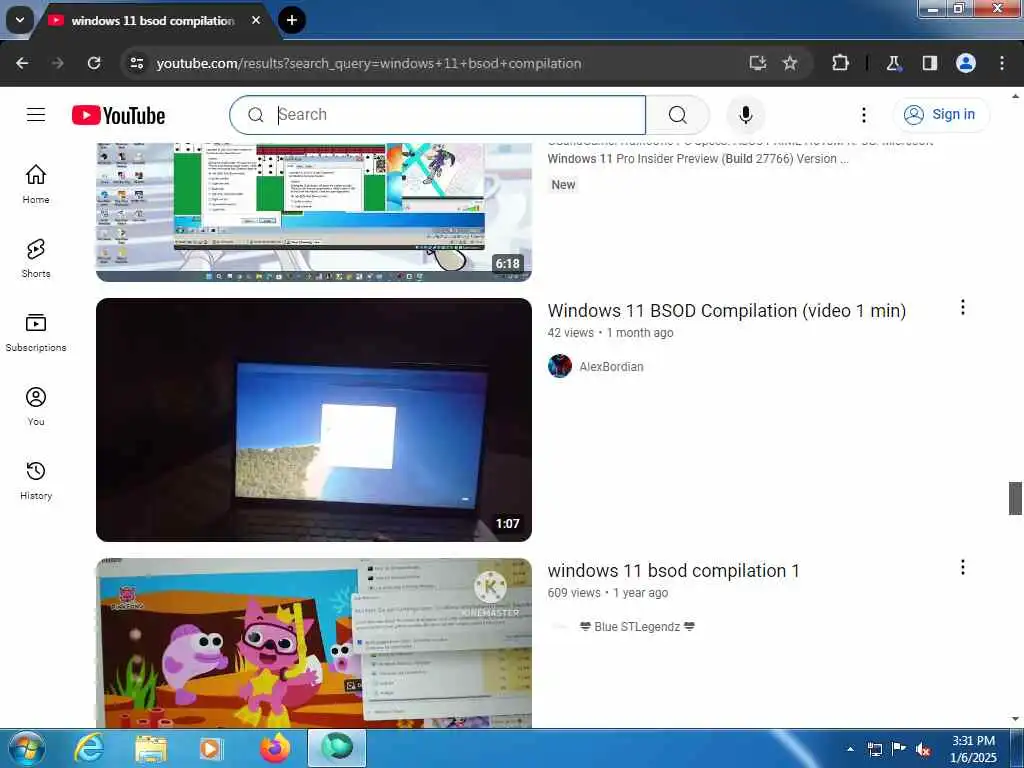Click 609 views metadata text
The width and height of the screenshot is (1024, 768).
tap(574, 593)
